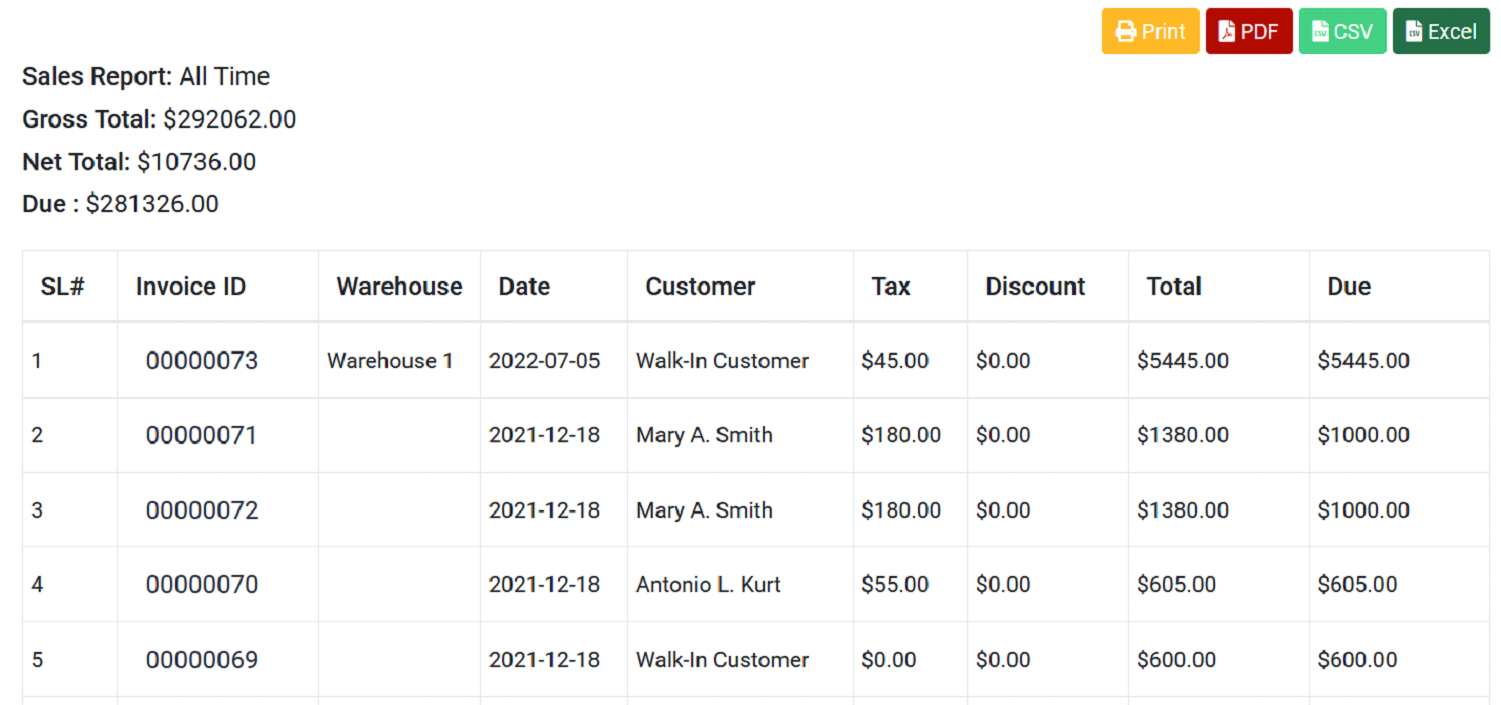Sort by the Invoice ID column header
Viewport: 1501px width, 705px height.
tap(191, 287)
